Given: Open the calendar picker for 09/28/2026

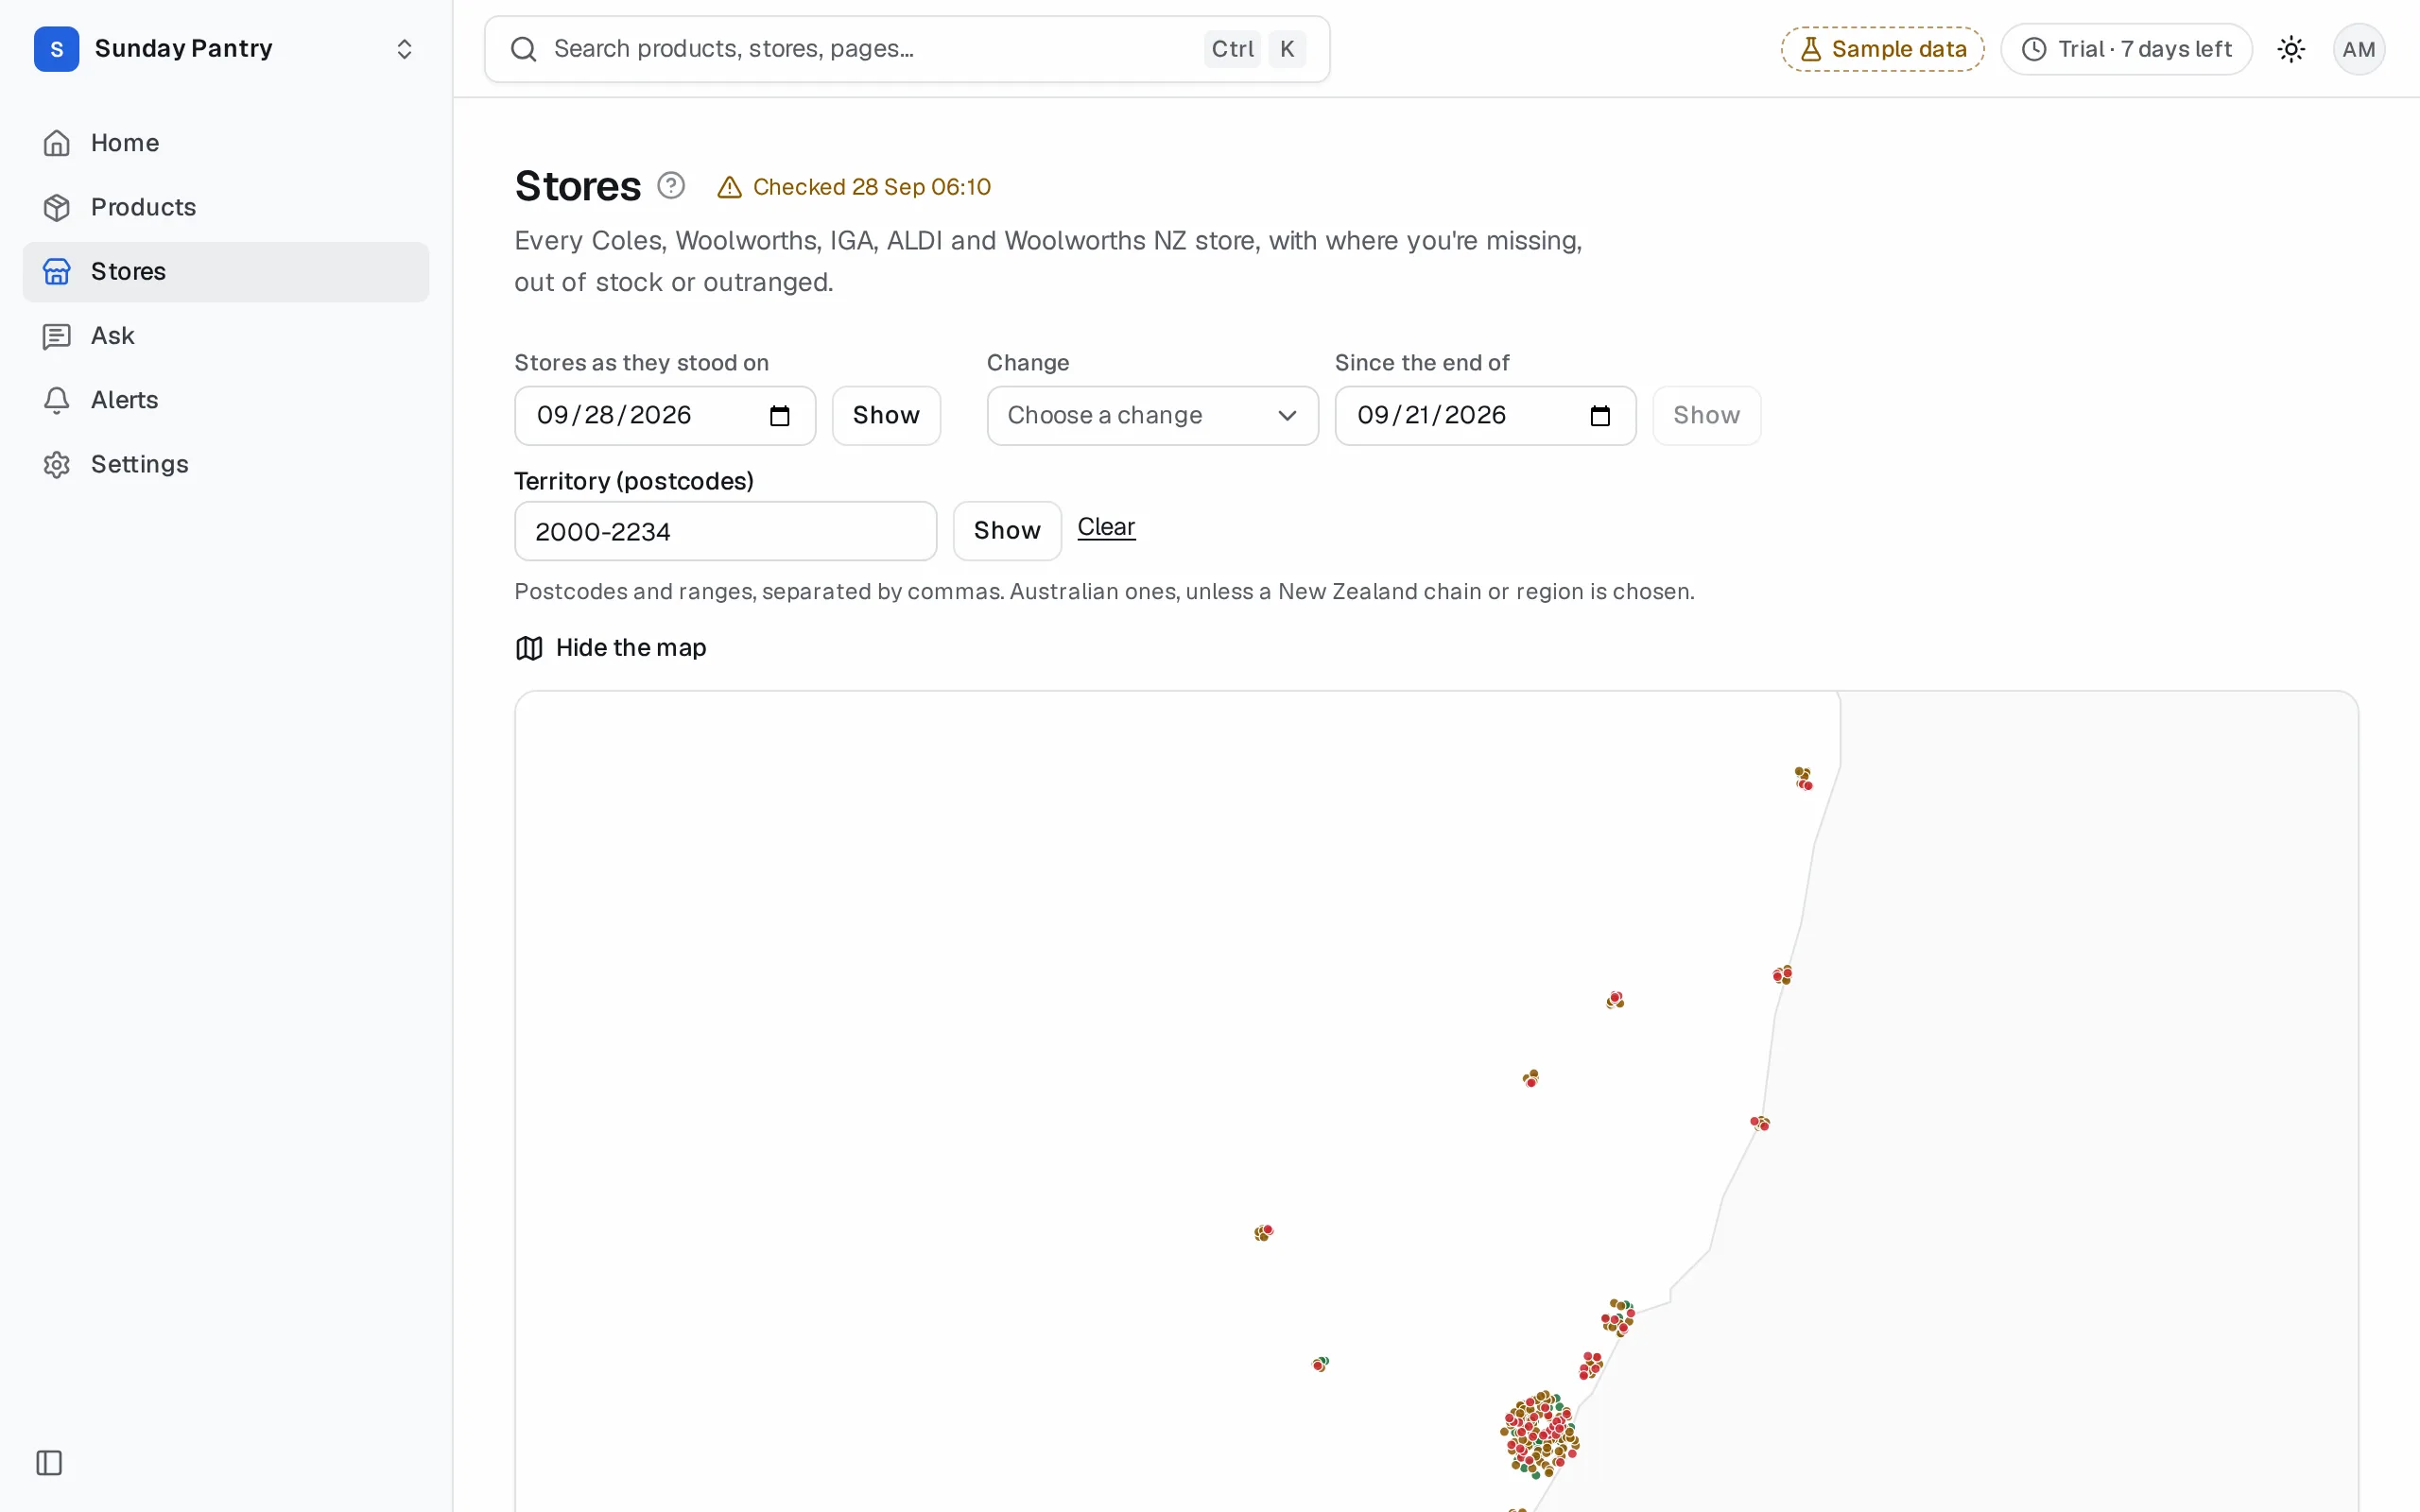Looking at the screenshot, I should coord(780,416).
